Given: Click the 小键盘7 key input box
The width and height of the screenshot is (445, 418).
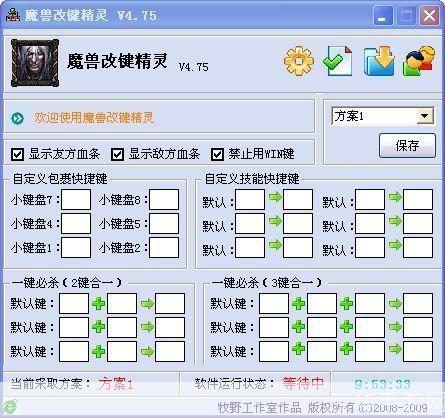Looking at the screenshot, I should [76, 199].
